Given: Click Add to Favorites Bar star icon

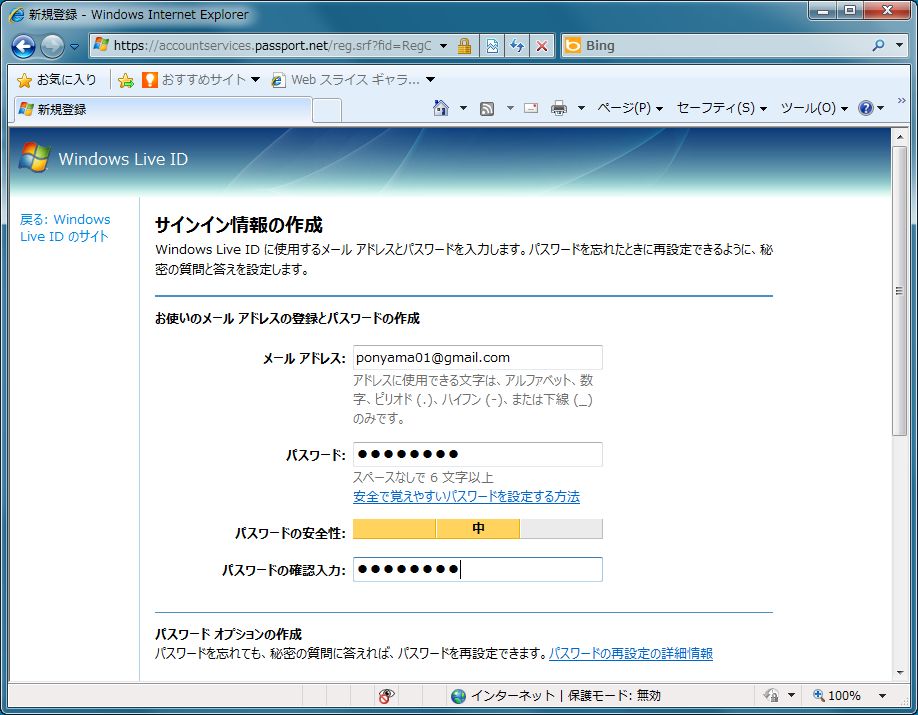Looking at the screenshot, I should point(126,80).
